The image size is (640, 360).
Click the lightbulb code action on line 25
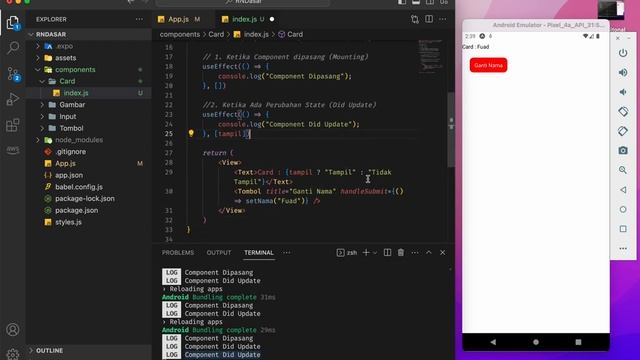191,133
